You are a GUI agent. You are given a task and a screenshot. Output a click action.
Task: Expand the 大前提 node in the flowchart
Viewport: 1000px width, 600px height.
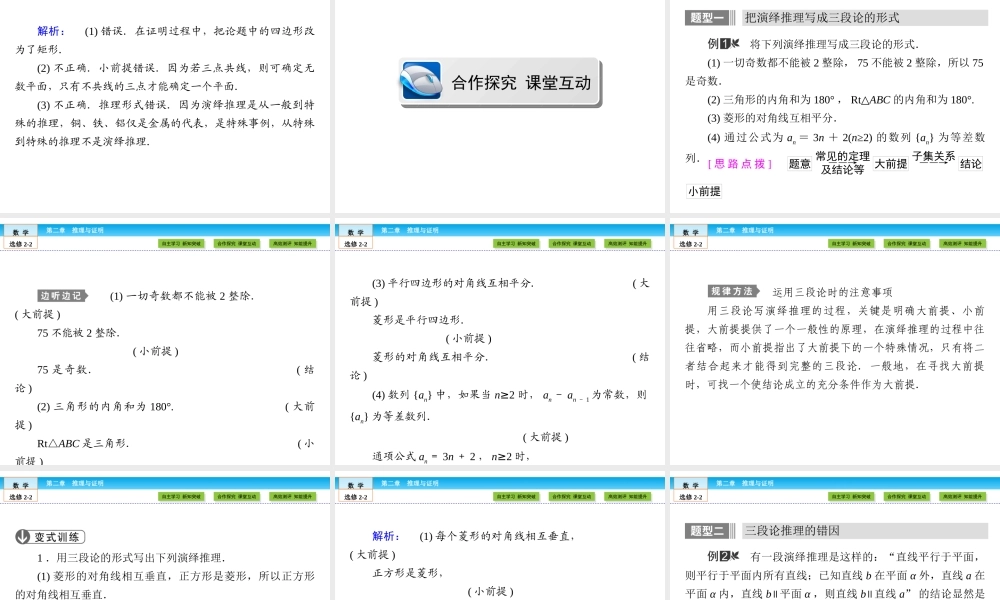(890, 165)
